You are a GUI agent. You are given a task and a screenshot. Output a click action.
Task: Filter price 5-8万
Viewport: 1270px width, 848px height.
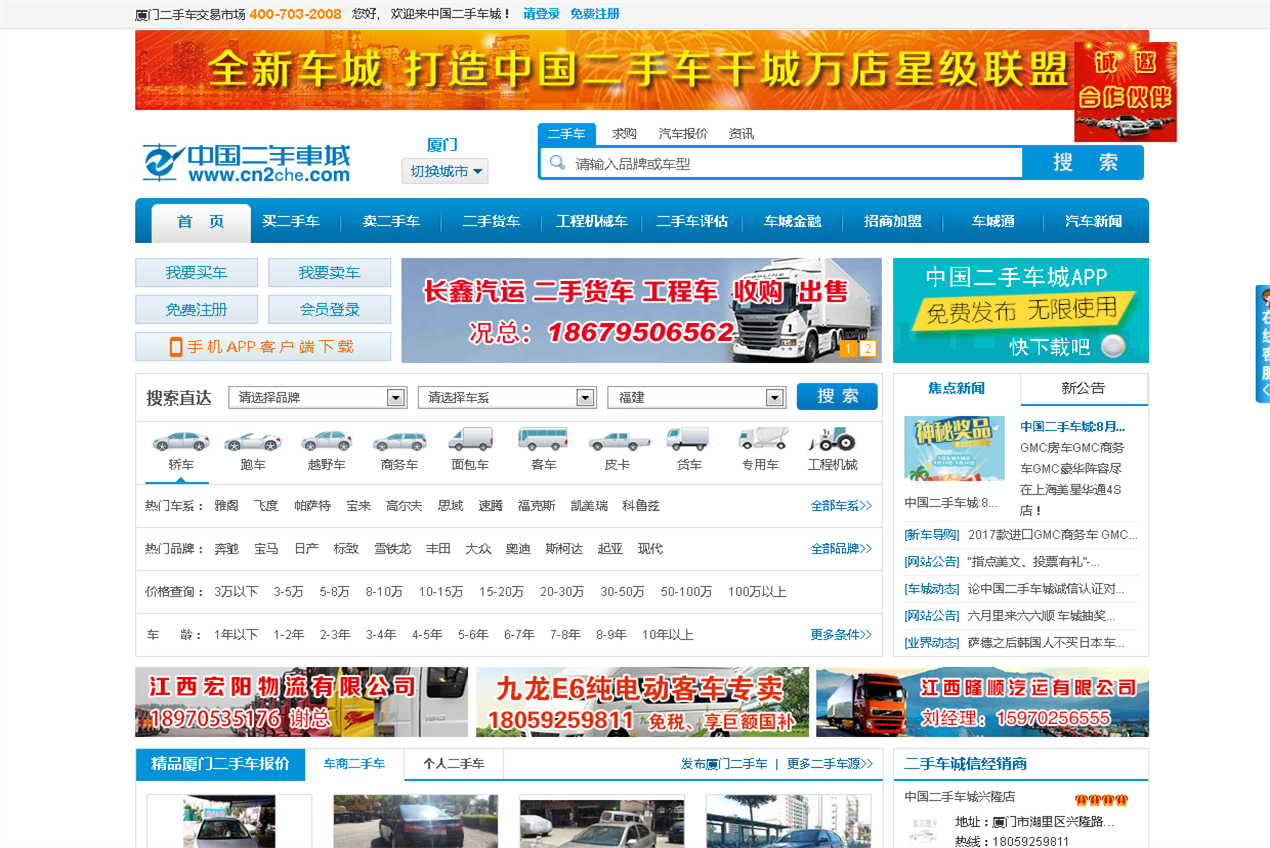coord(335,592)
